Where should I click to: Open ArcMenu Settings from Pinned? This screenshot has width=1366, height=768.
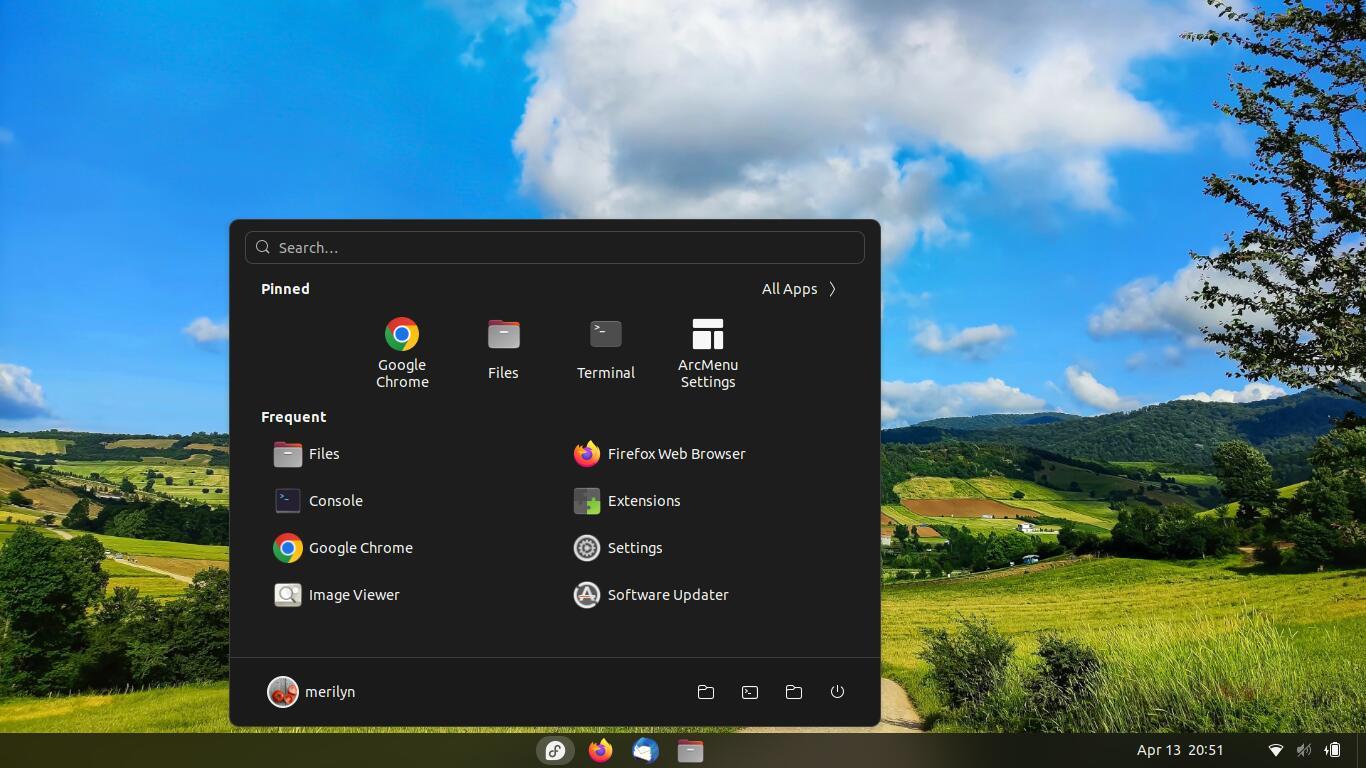click(x=707, y=352)
